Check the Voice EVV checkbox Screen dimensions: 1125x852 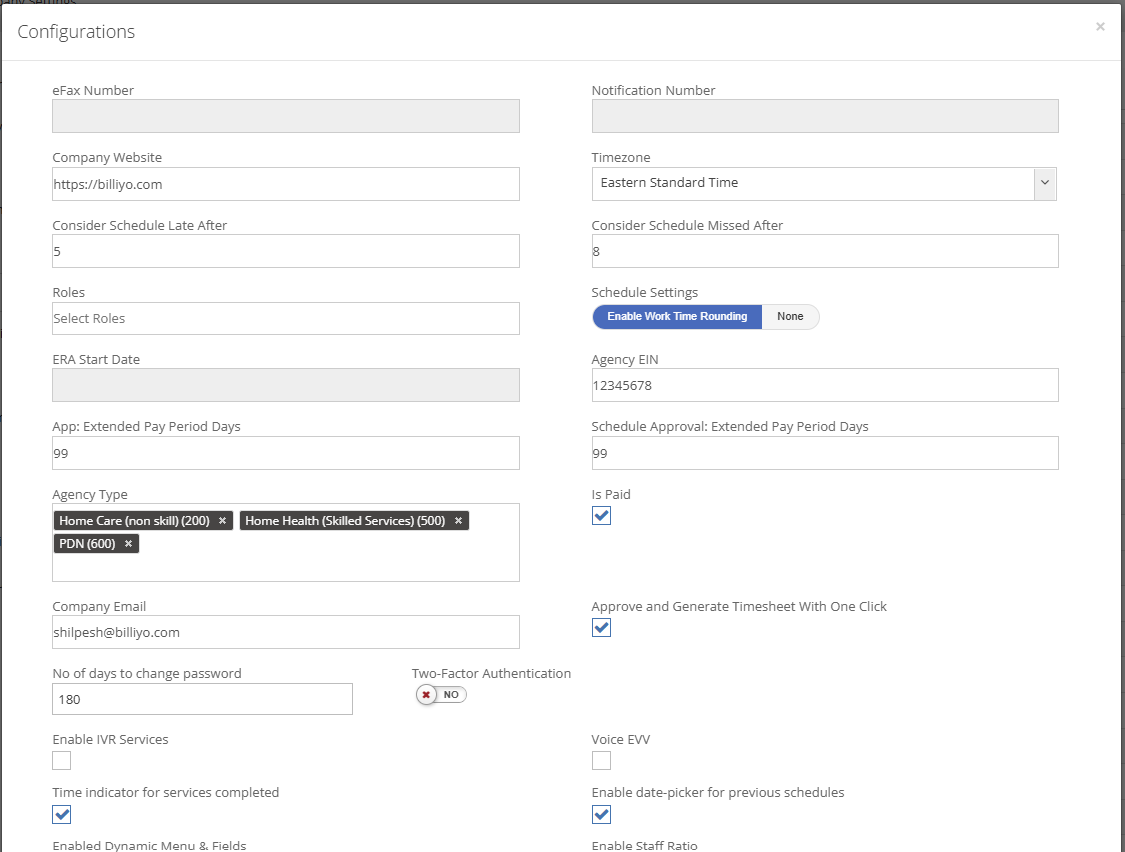click(x=601, y=761)
